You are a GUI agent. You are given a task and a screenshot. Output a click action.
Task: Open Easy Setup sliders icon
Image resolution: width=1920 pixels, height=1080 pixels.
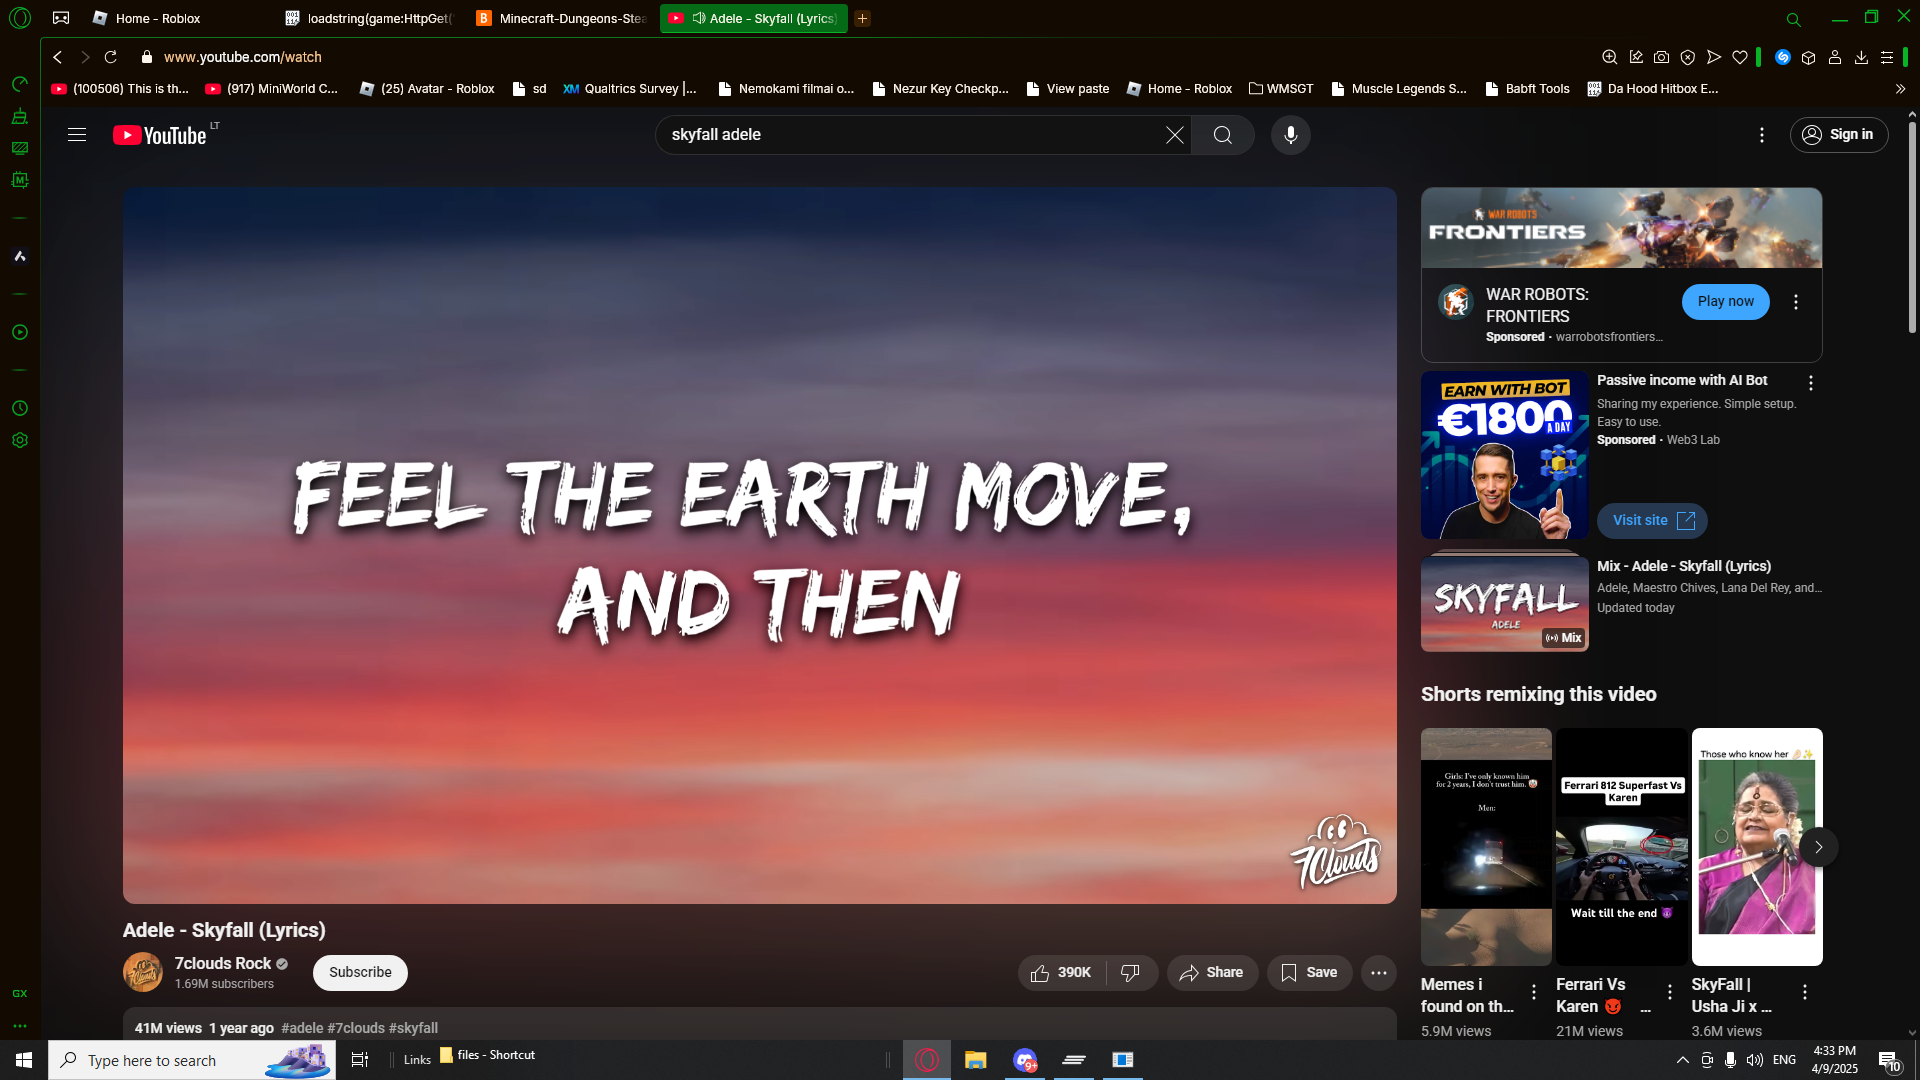tap(1887, 57)
